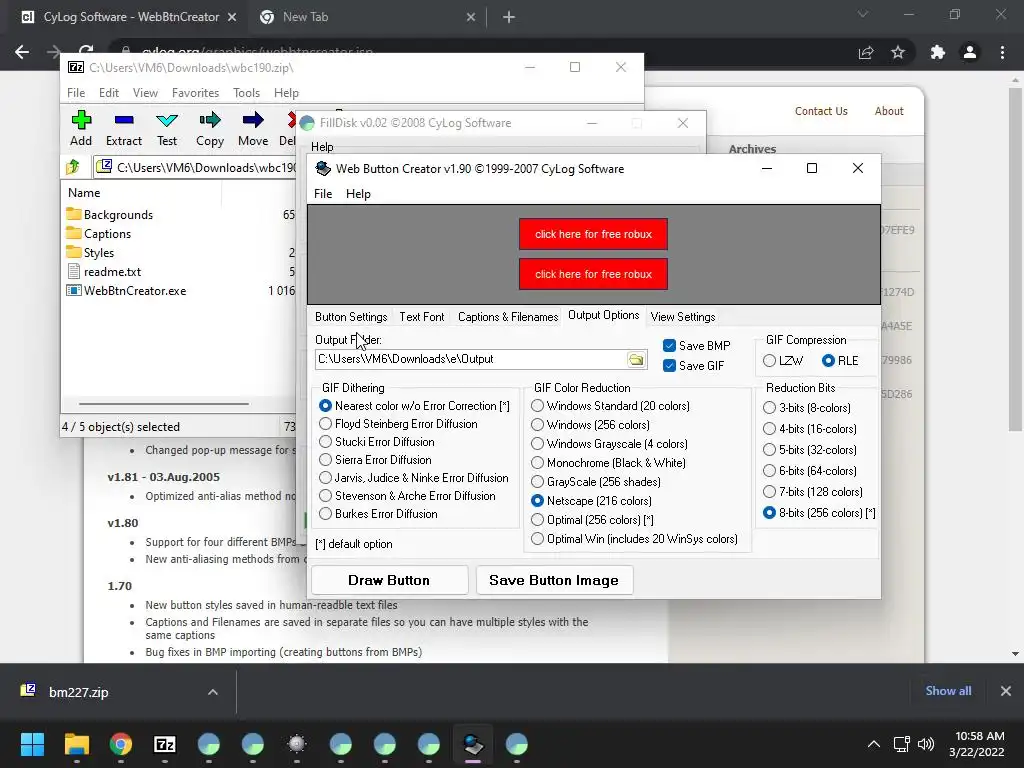Select 4-bits (16-colors) reduction
1024x768 pixels.
point(769,428)
